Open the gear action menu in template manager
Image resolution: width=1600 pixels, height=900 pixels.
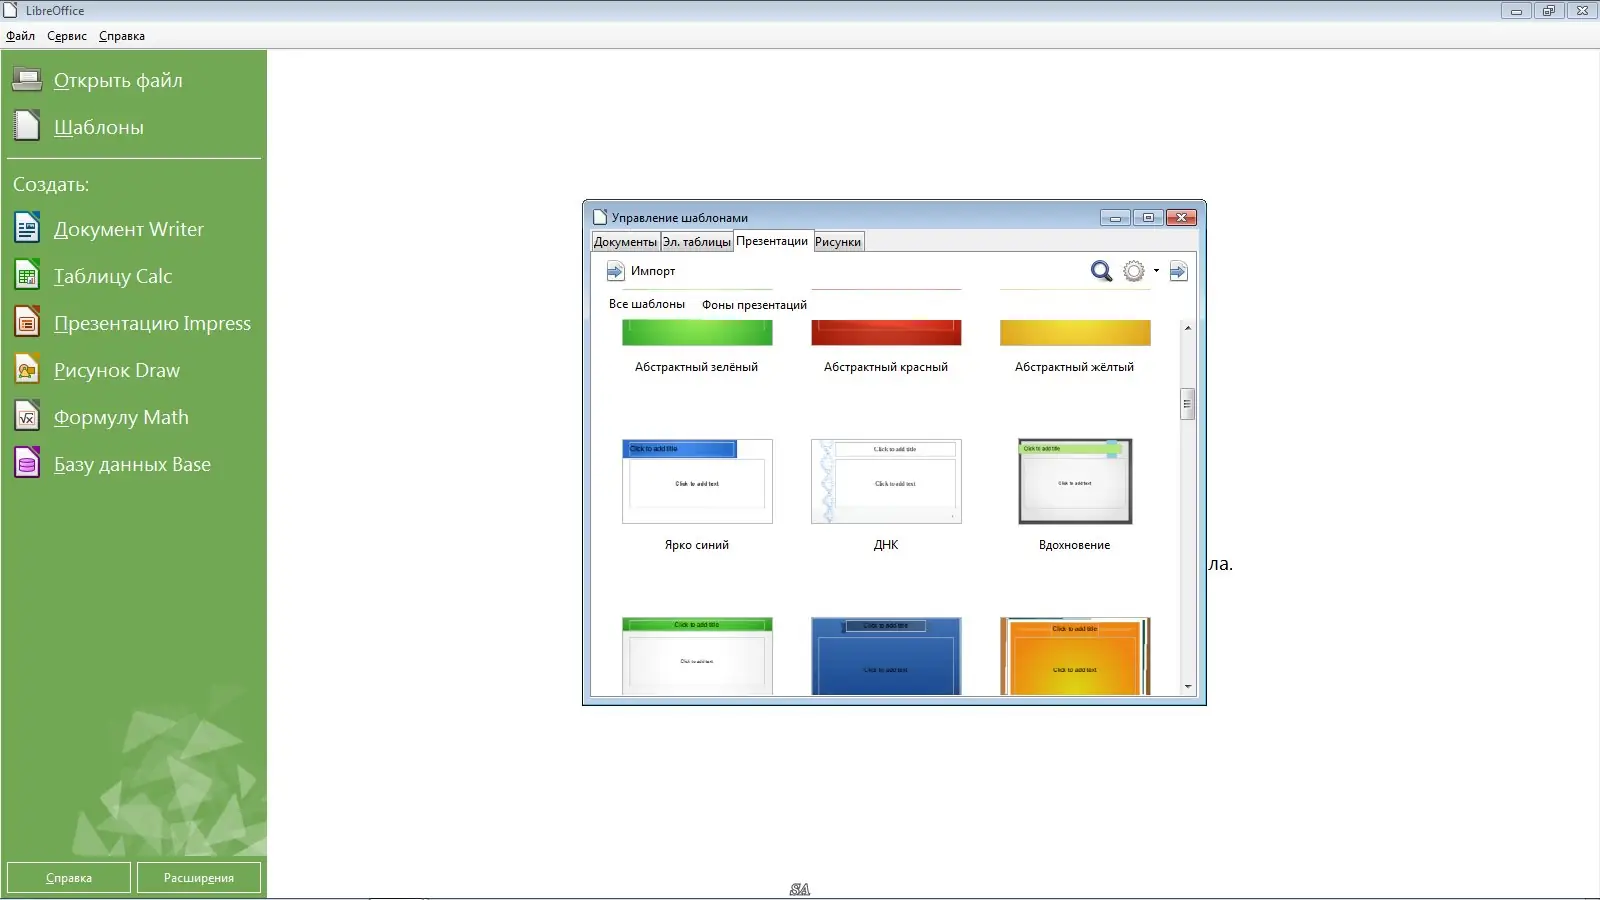point(1139,271)
